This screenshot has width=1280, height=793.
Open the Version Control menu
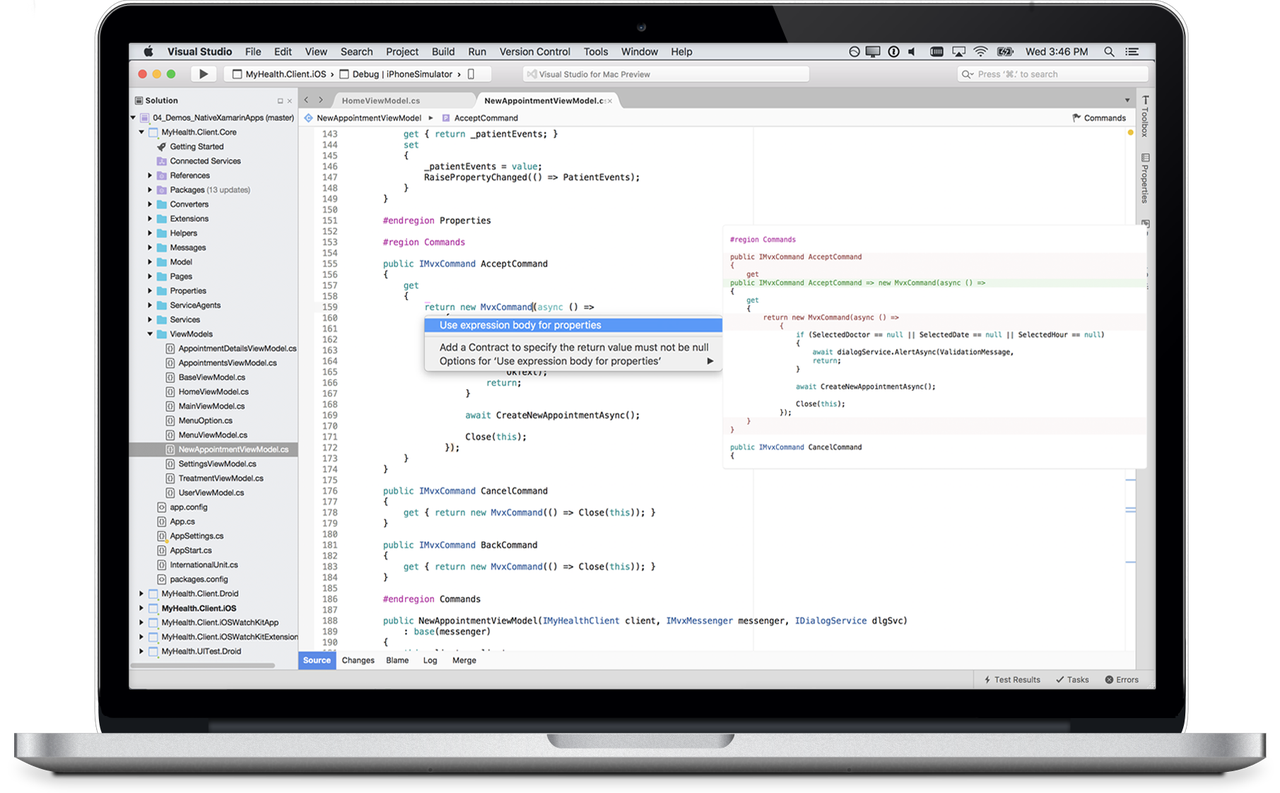pos(535,52)
